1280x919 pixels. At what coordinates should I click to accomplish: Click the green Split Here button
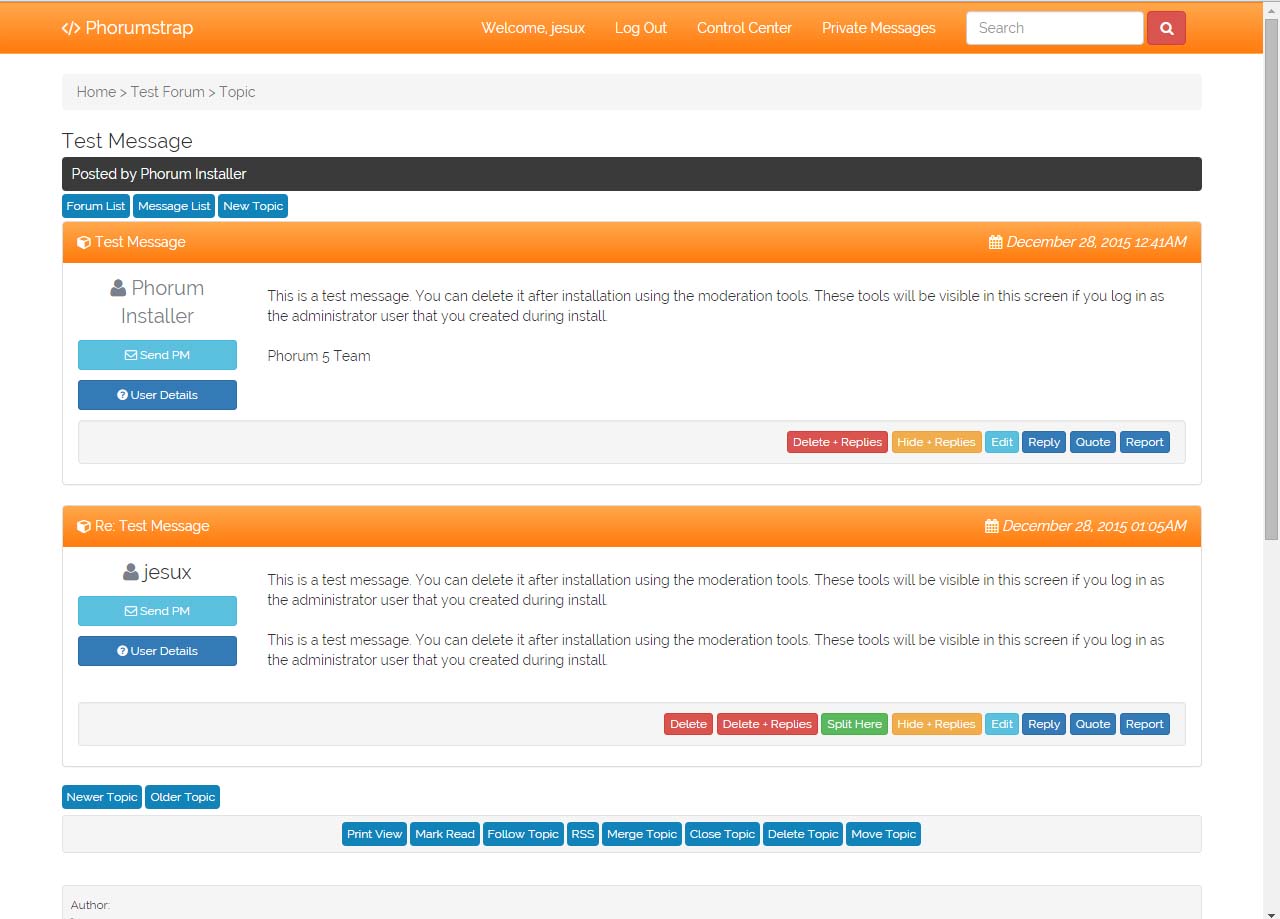pos(855,724)
